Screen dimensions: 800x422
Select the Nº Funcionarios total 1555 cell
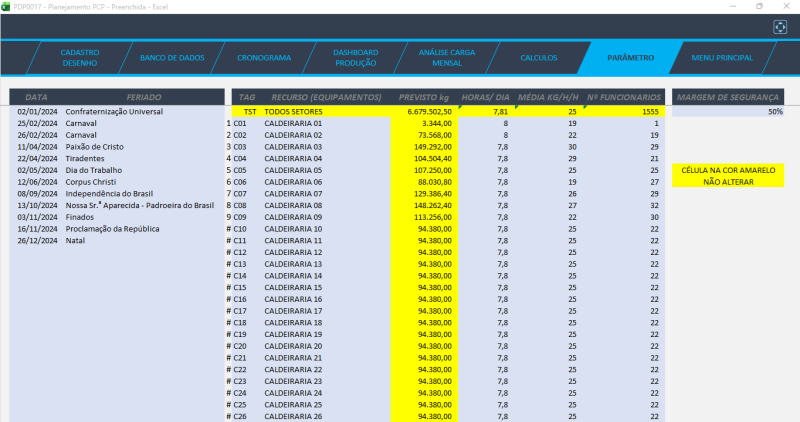[624, 112]
